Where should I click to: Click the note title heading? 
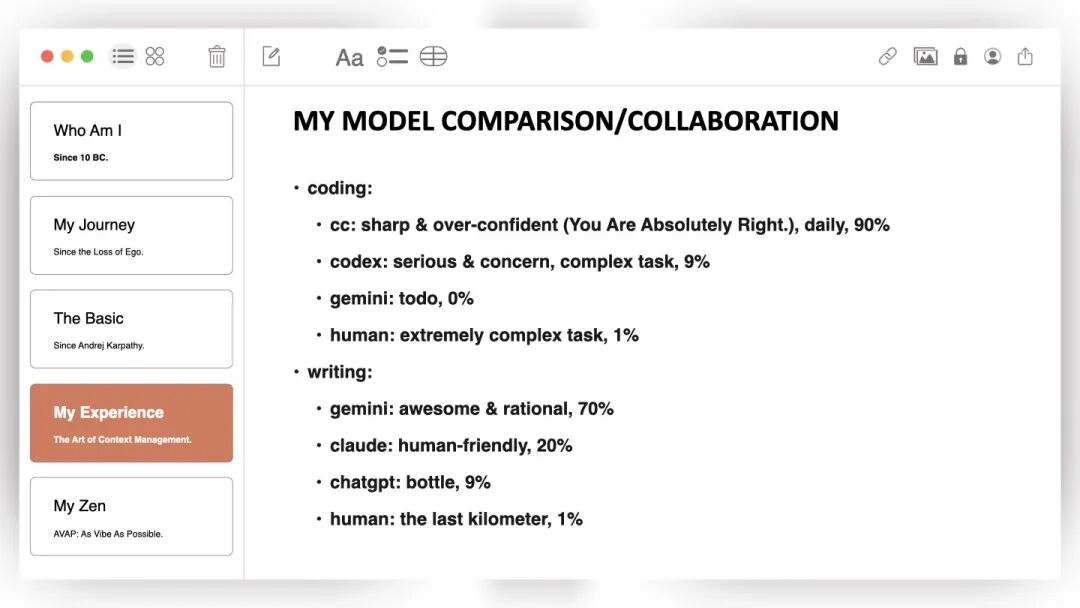coord(565,121)
